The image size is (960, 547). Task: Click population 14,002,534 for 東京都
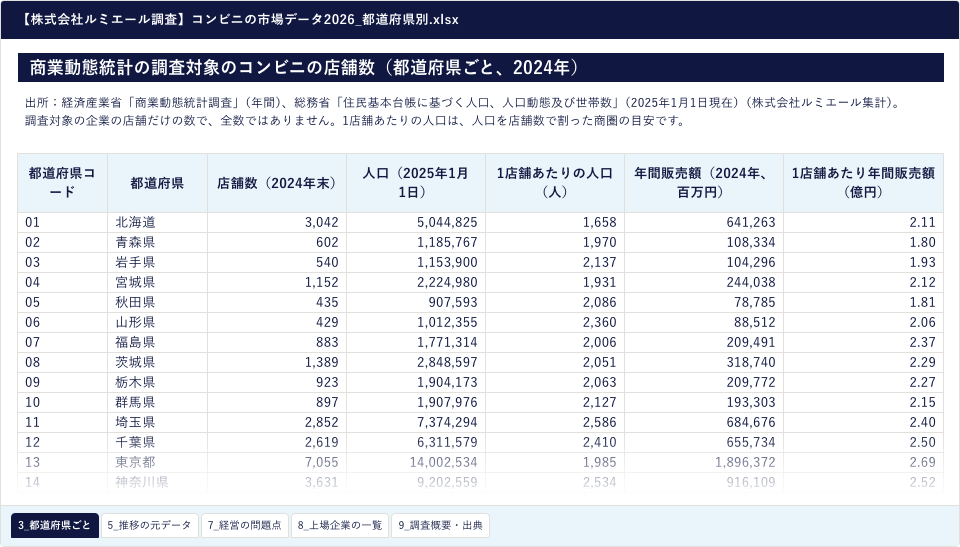coord(416,462)
